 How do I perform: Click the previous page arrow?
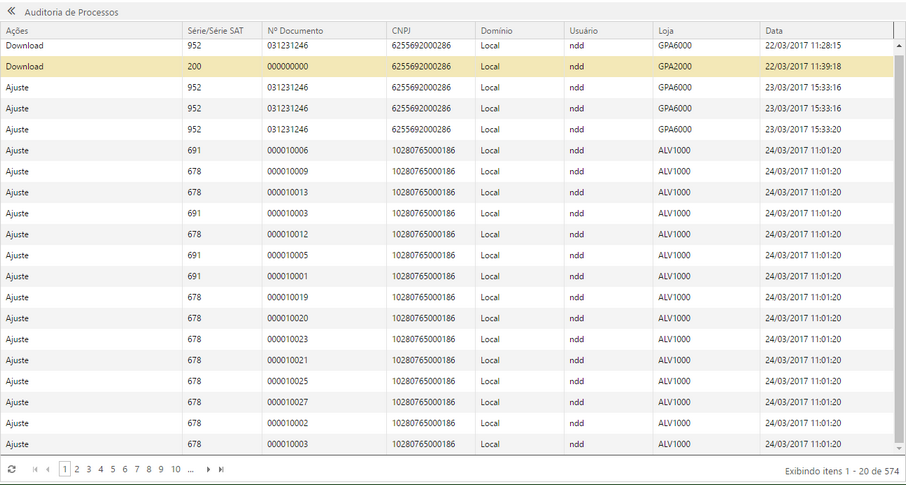[x=48, y=469]
